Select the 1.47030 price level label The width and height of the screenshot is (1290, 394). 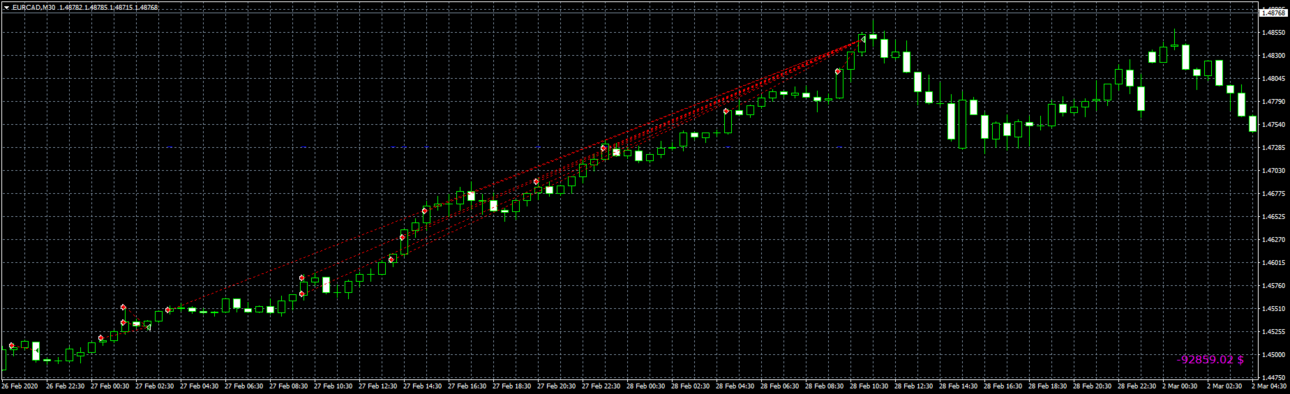click(x=1274, y=171)
